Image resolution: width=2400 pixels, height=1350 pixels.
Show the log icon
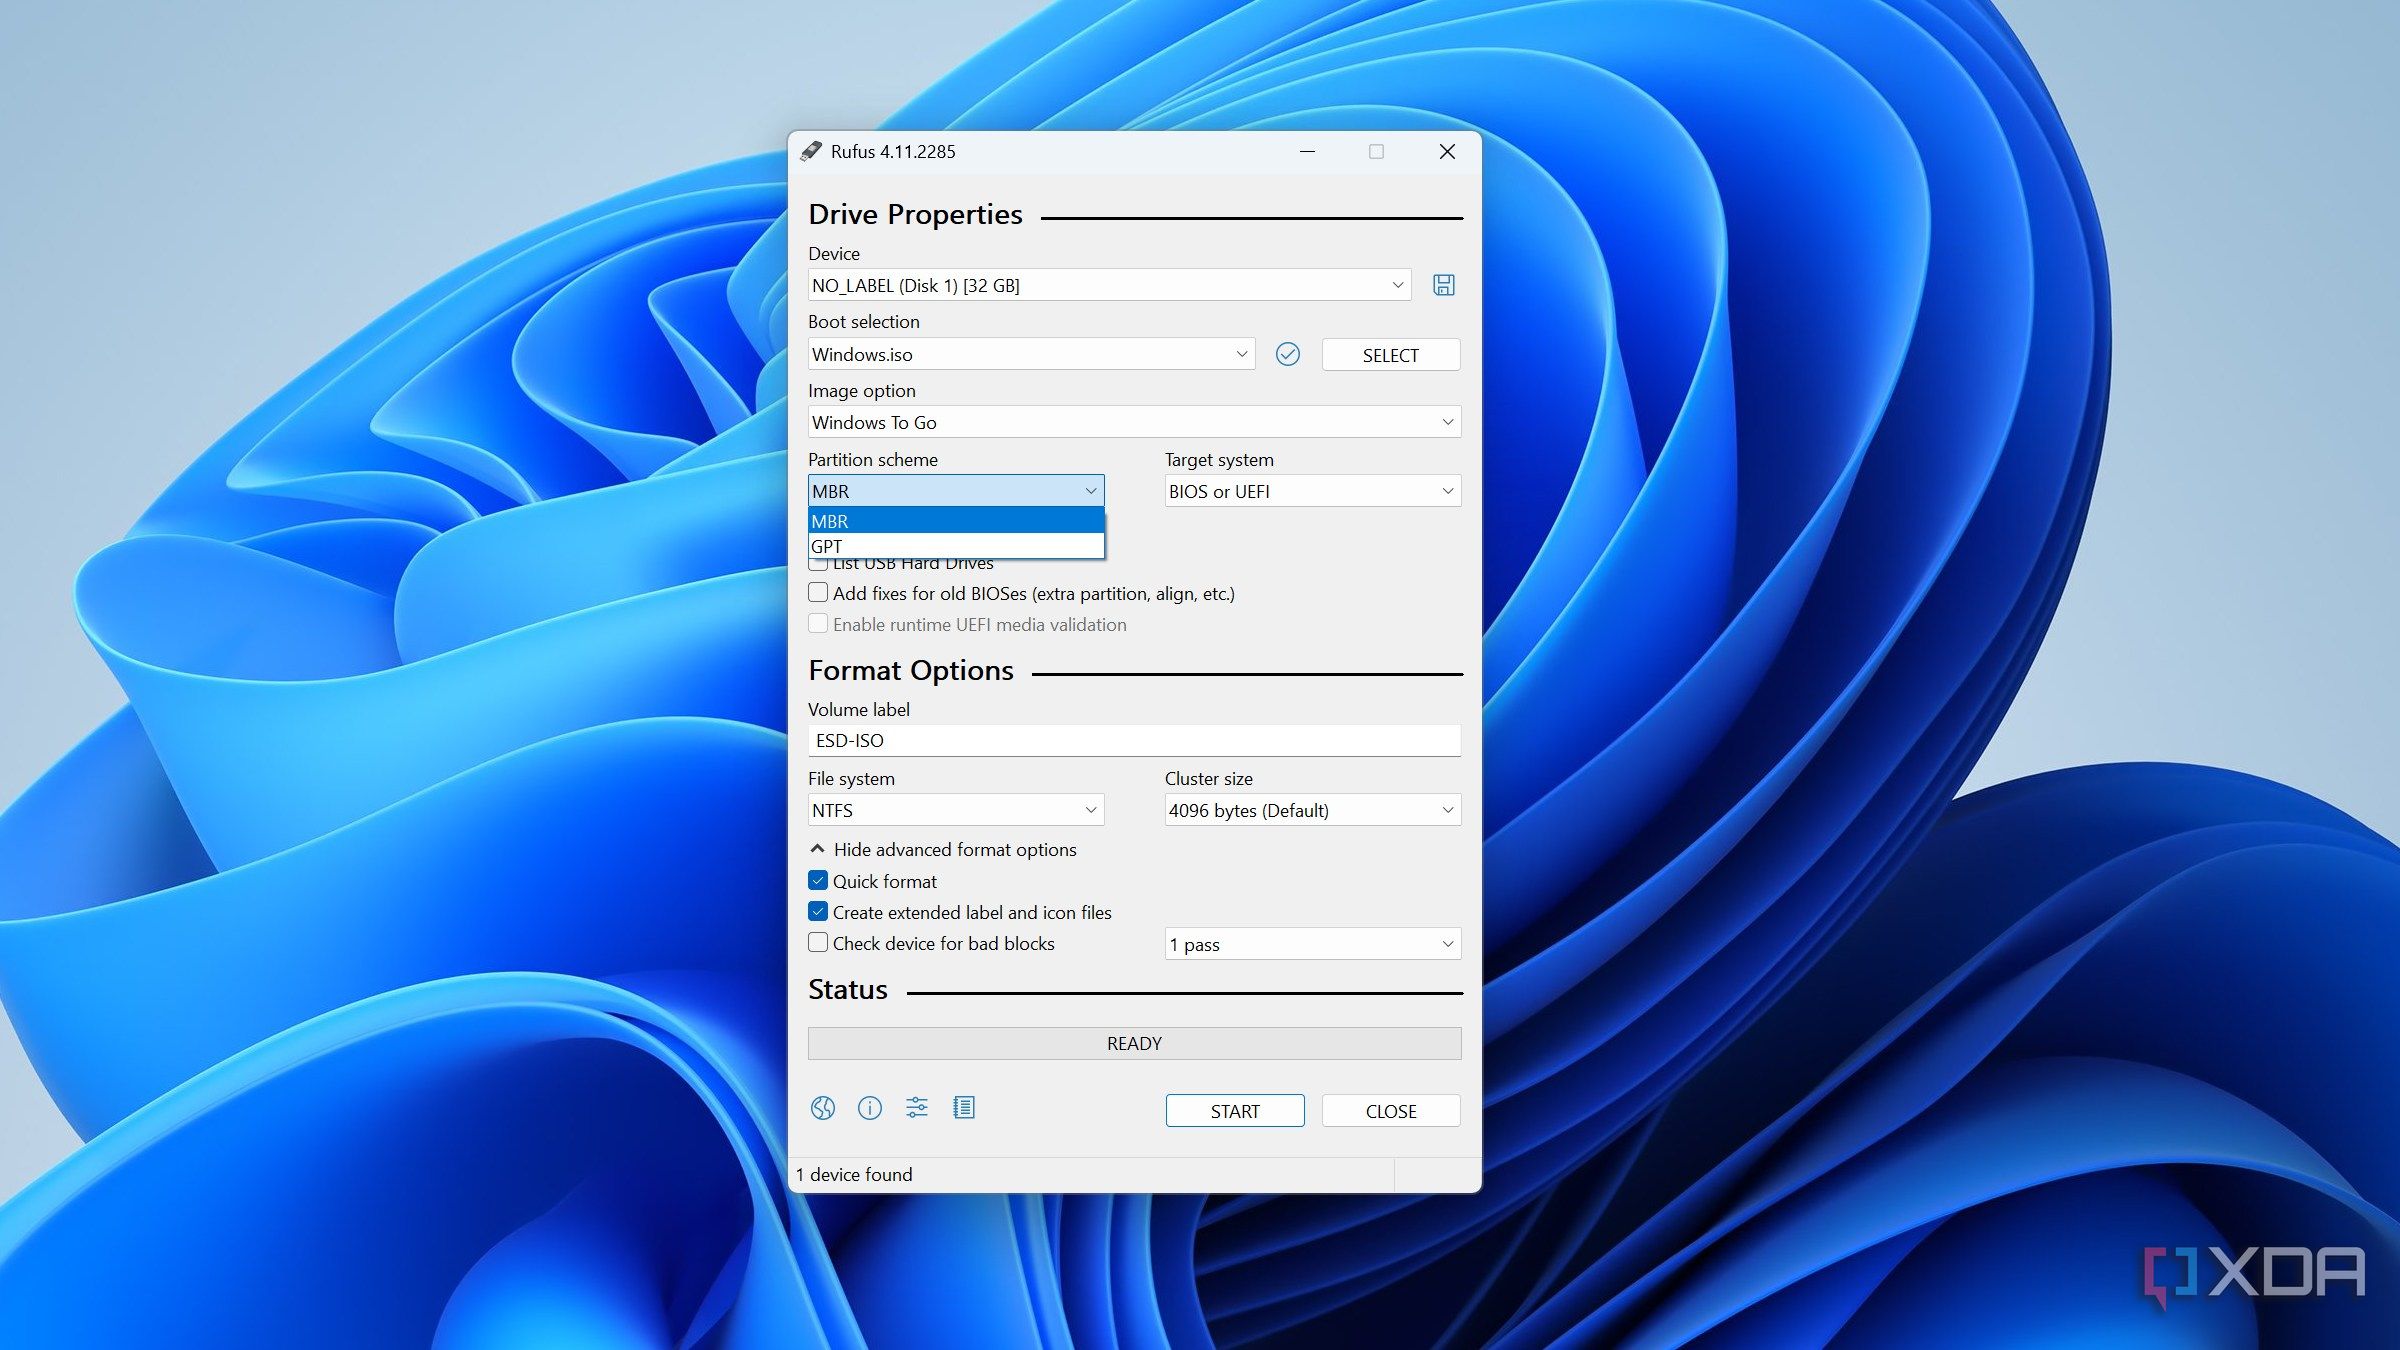(x=964, y=1108)
